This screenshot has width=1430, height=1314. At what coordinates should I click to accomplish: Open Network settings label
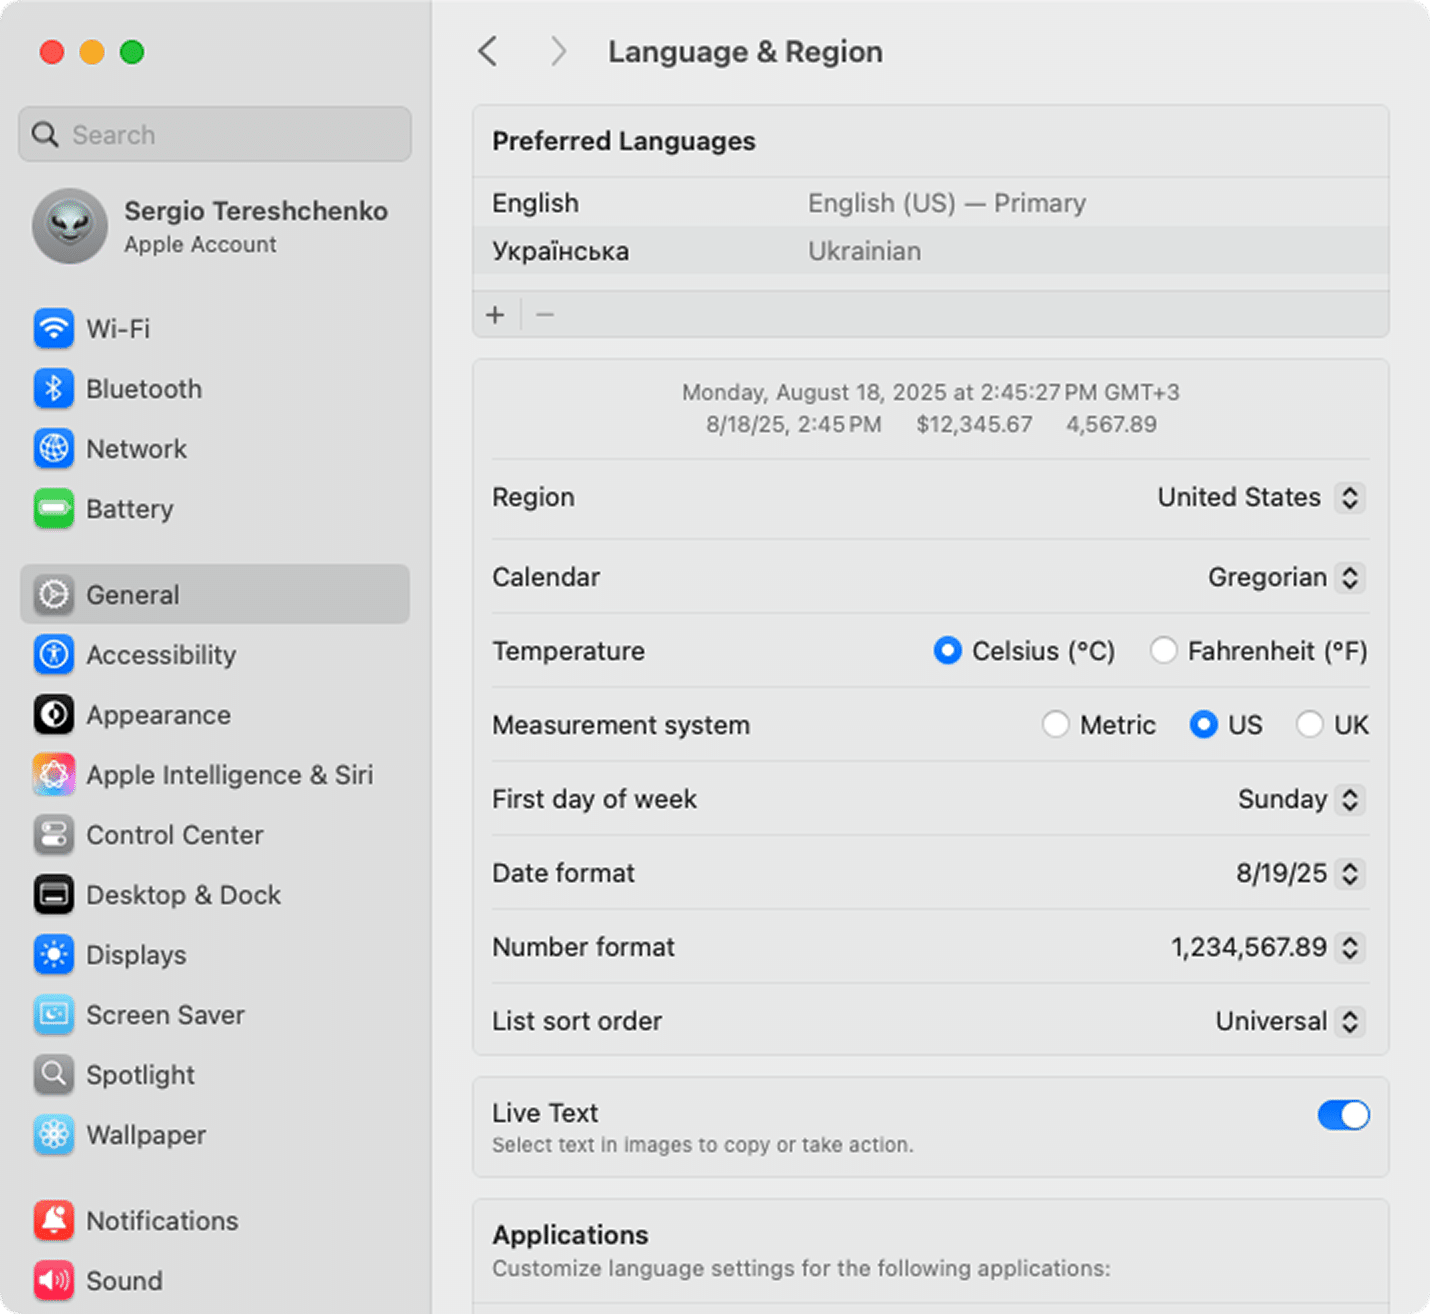tap(136, 449)
